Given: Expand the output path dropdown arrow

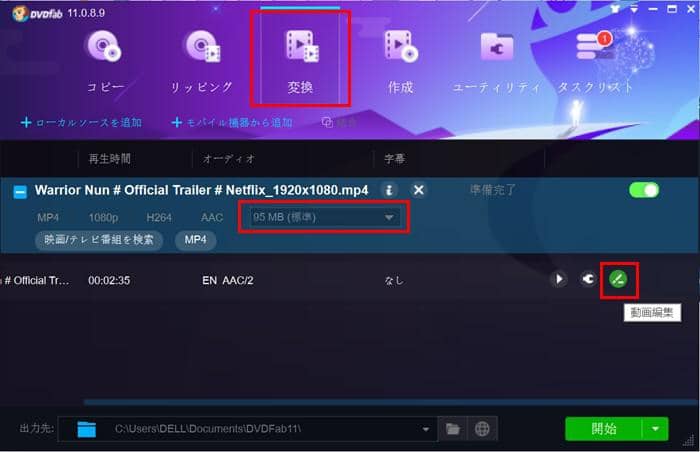Looking at the screenshot, I should pos(426,429).
